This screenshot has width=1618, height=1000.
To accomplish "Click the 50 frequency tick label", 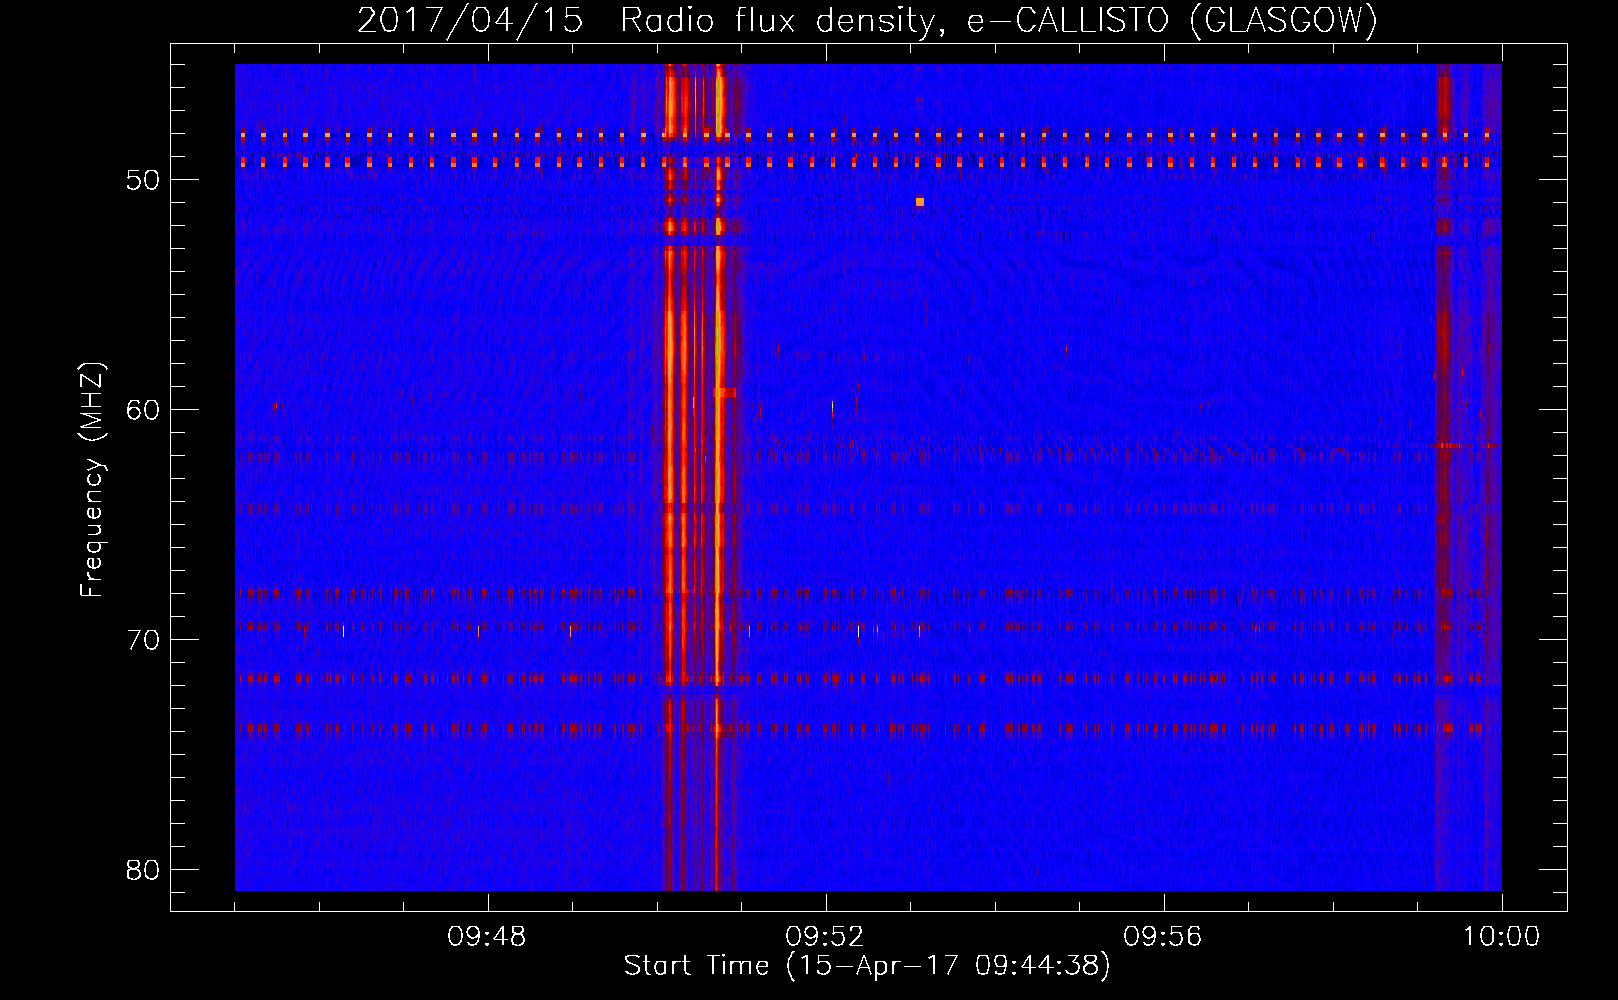I will coord(144,180).
